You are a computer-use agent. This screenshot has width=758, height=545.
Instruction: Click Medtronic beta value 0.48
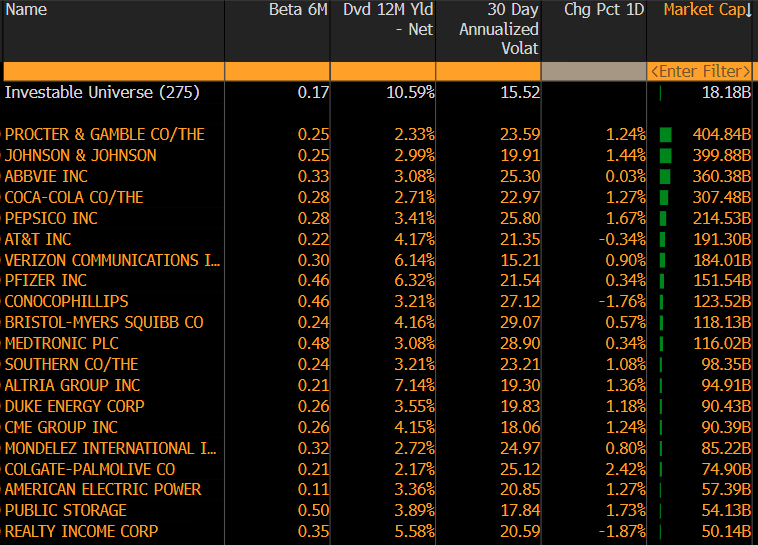pos(313,343)
